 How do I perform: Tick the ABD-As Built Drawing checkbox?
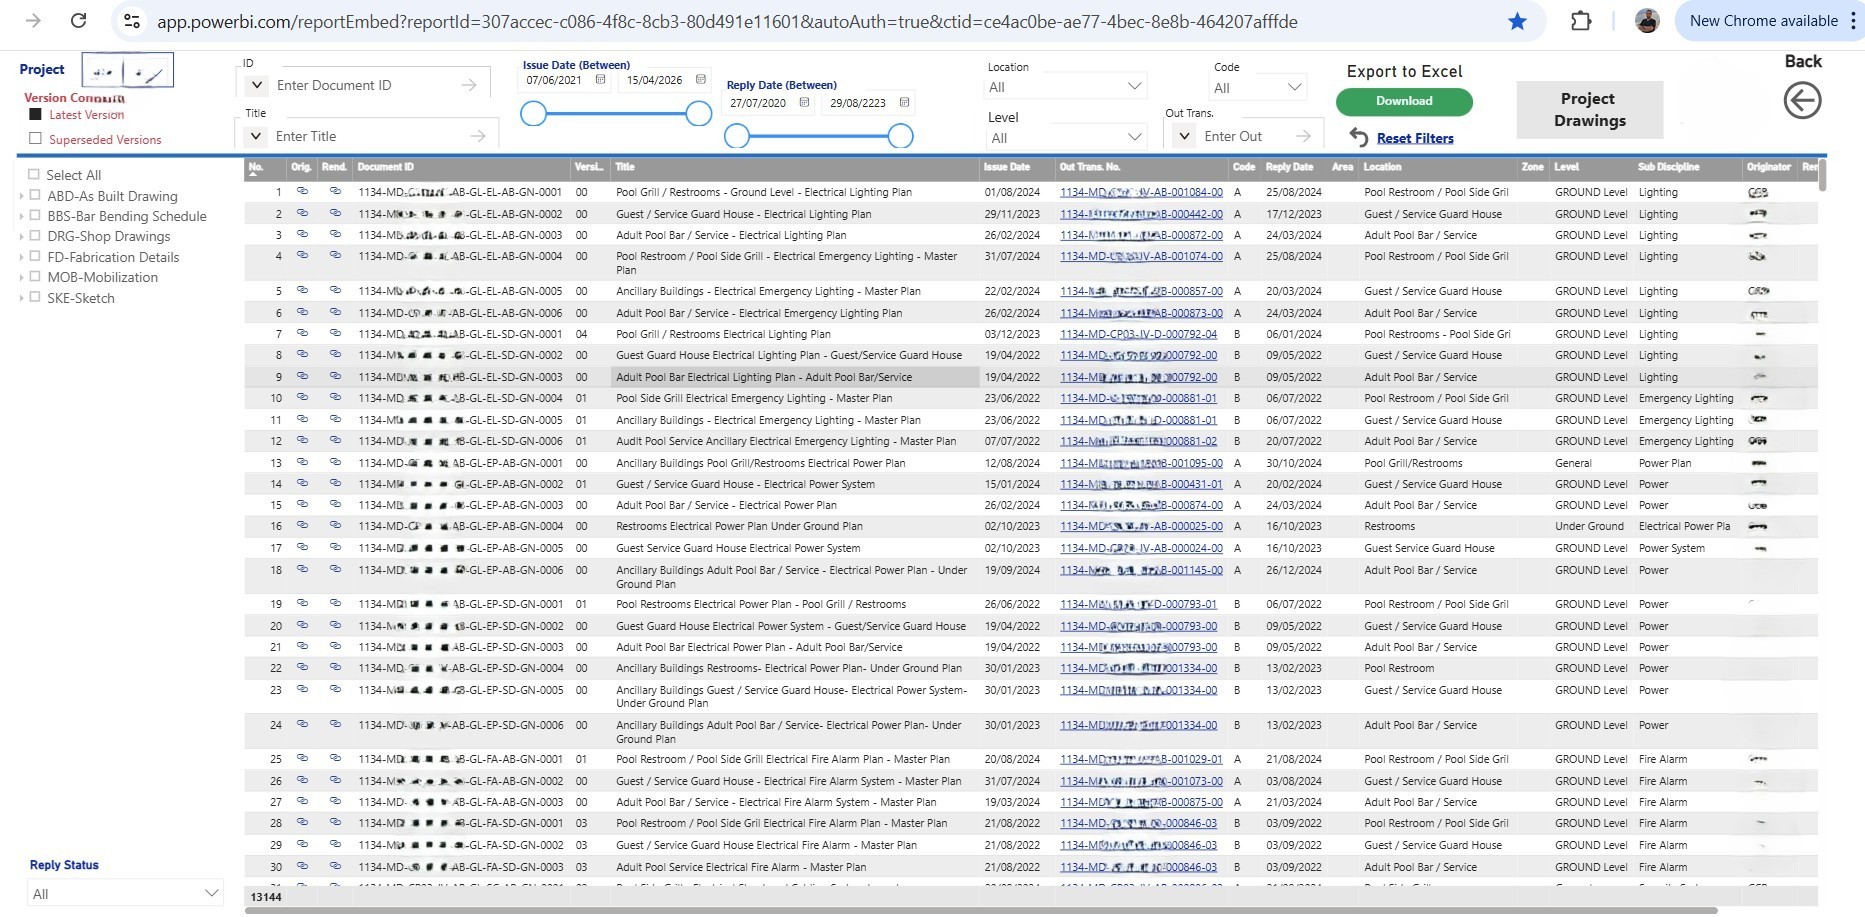pyautogui.click(x=35, y=195)
